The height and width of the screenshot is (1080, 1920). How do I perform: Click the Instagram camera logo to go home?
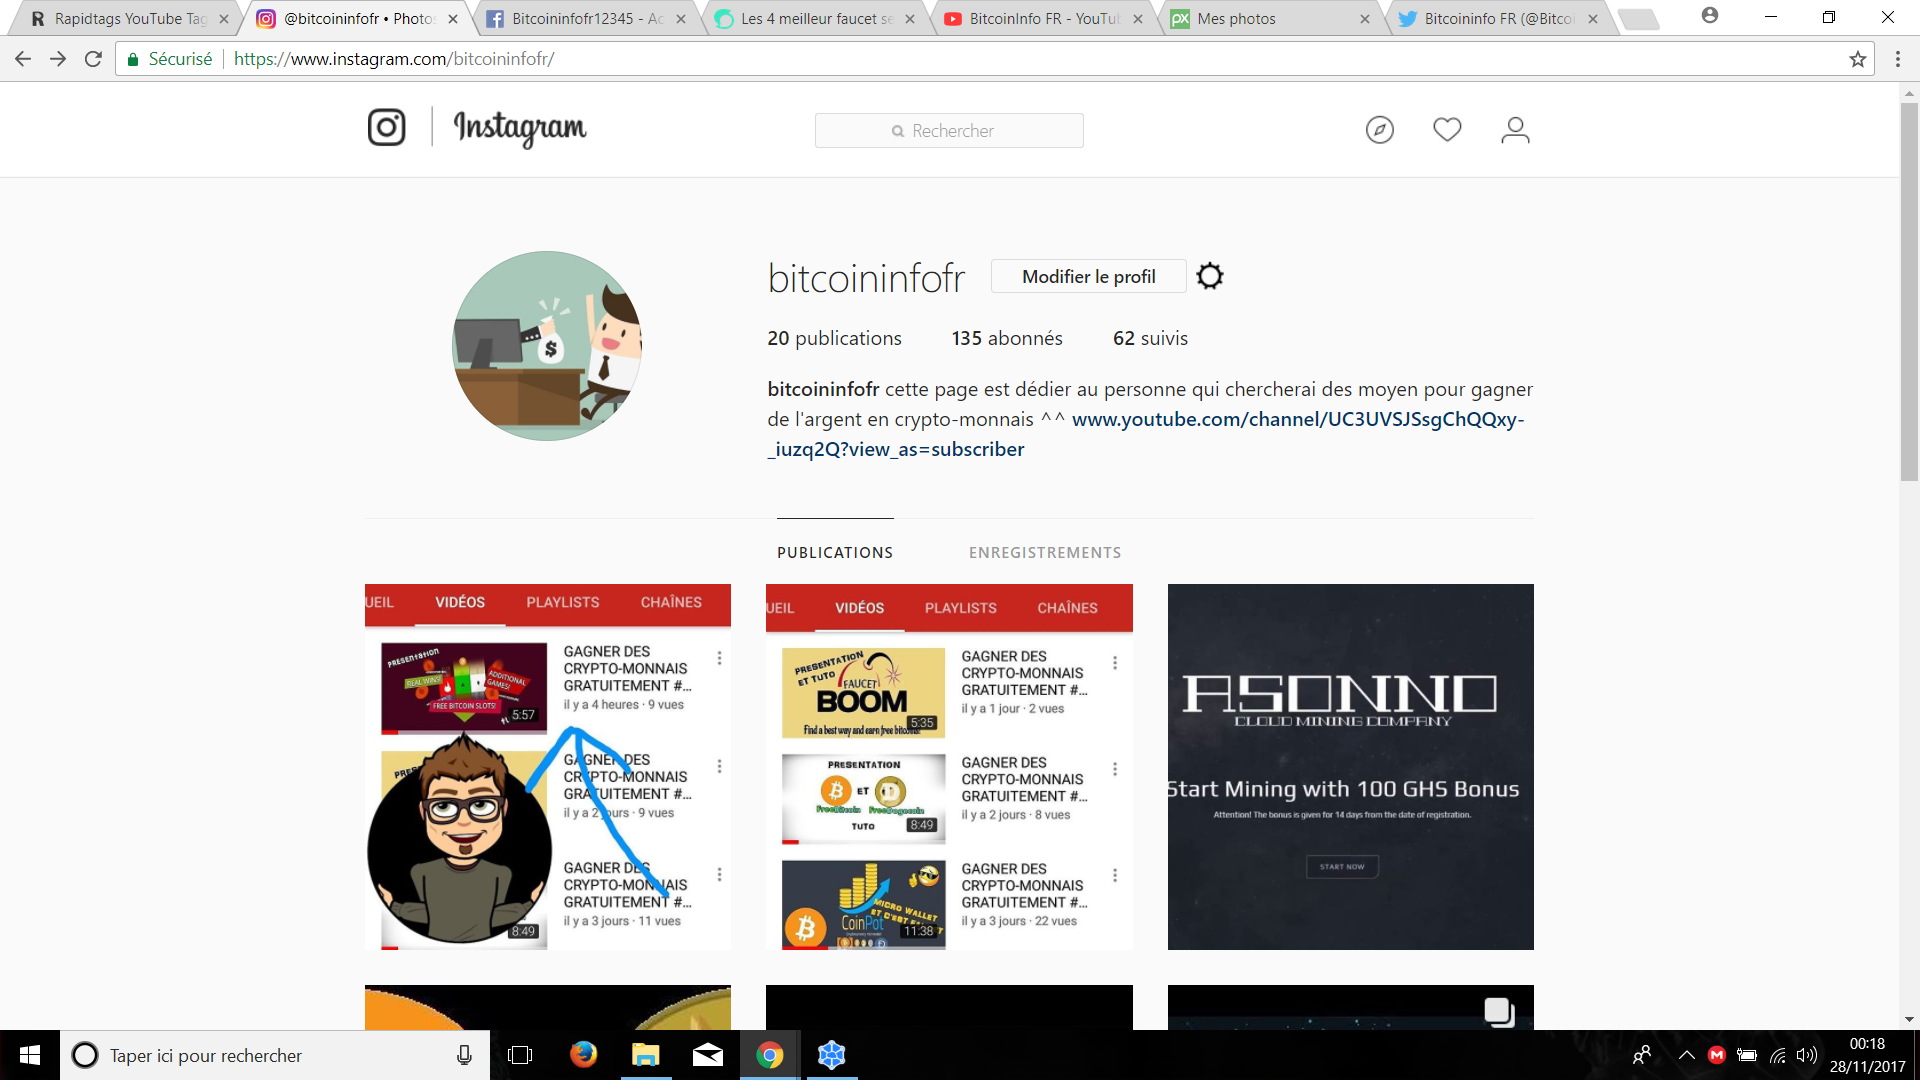tap(386, 127)
